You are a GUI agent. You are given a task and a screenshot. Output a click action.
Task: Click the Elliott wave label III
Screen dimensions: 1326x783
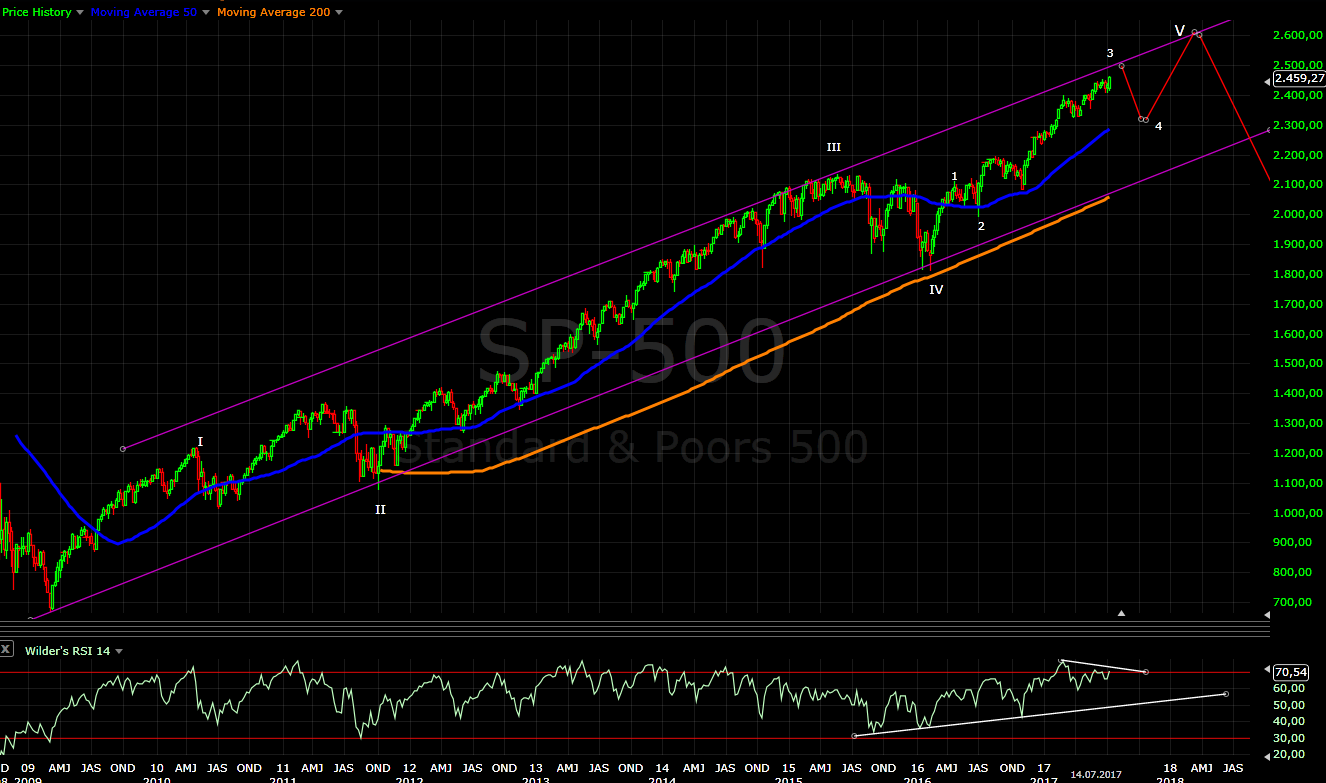click(833, 147)
